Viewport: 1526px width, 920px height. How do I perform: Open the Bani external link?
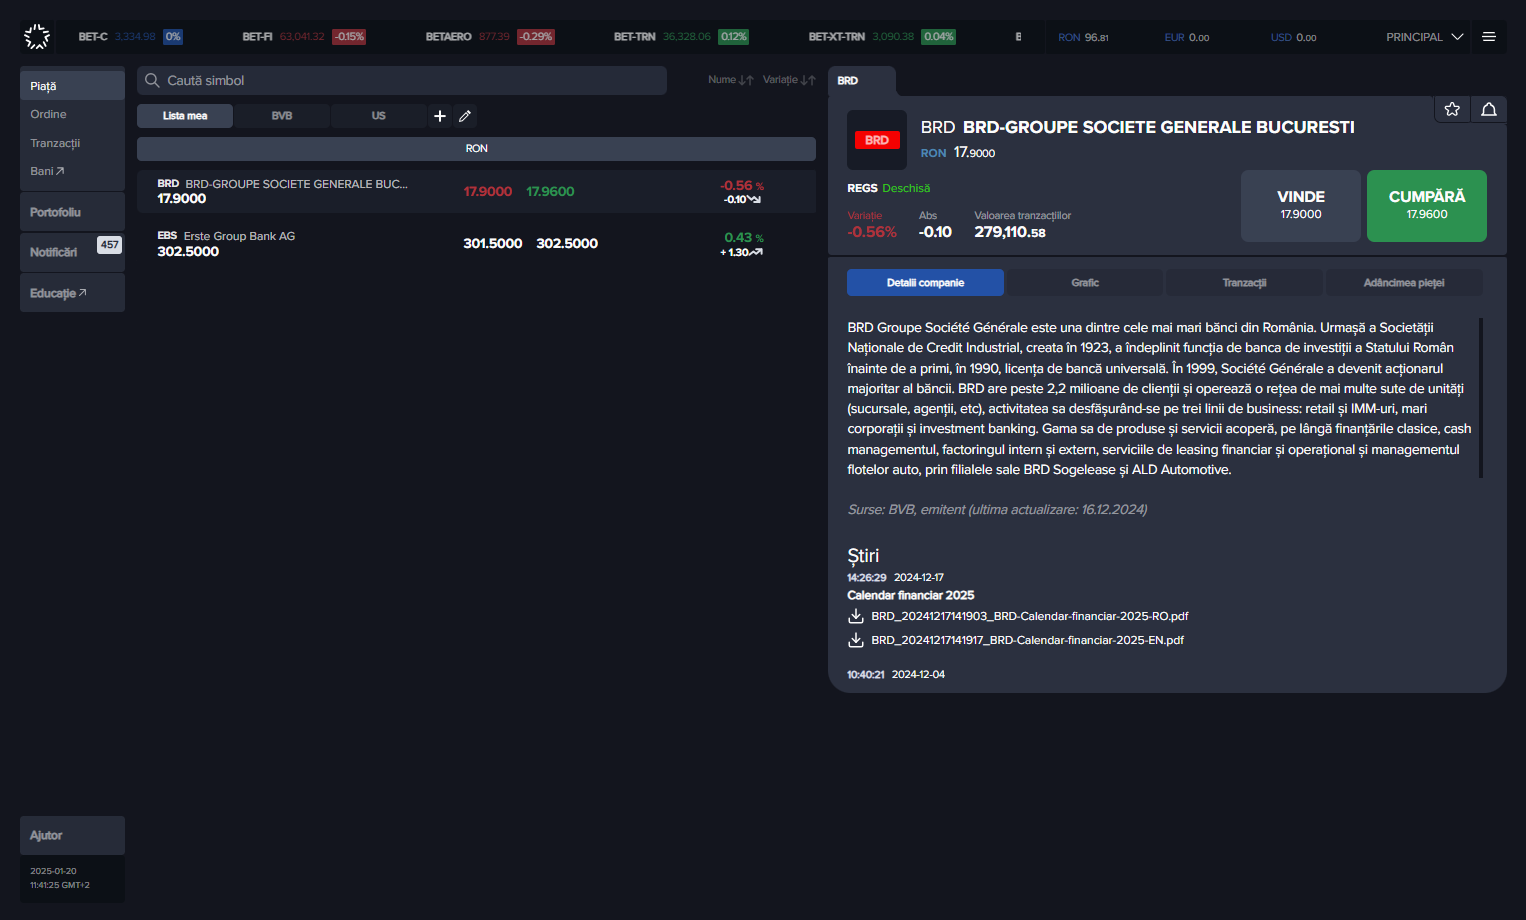click(x=47, y=171)
